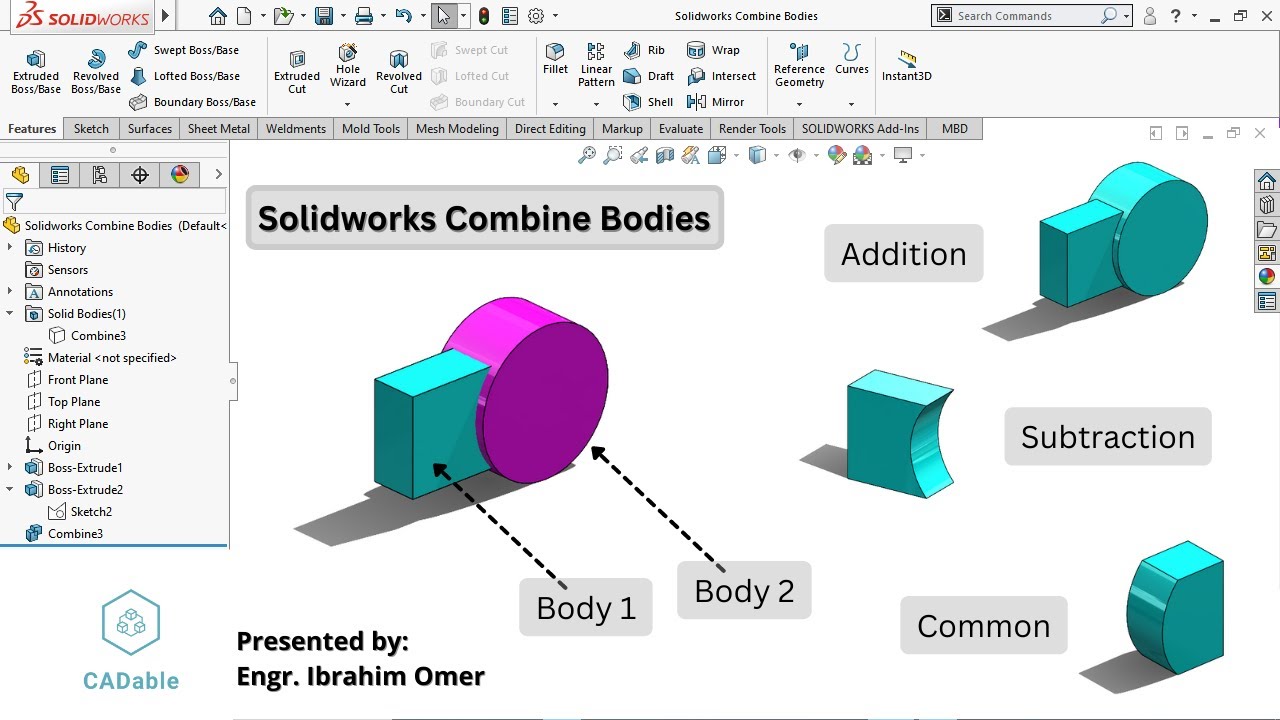Apply the Fillet tool
Image resolution: width=1280 pixels, height=720 pixels.
555,60
